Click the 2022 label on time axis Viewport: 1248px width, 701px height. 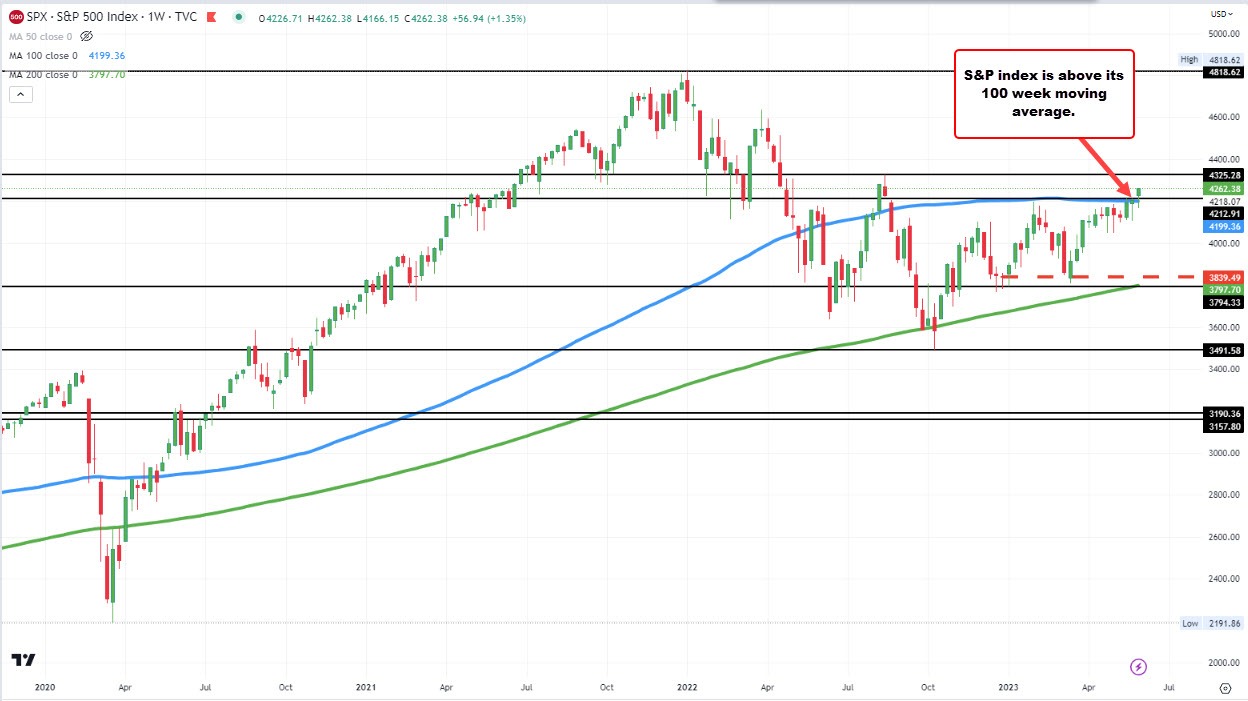coord(686,687)
